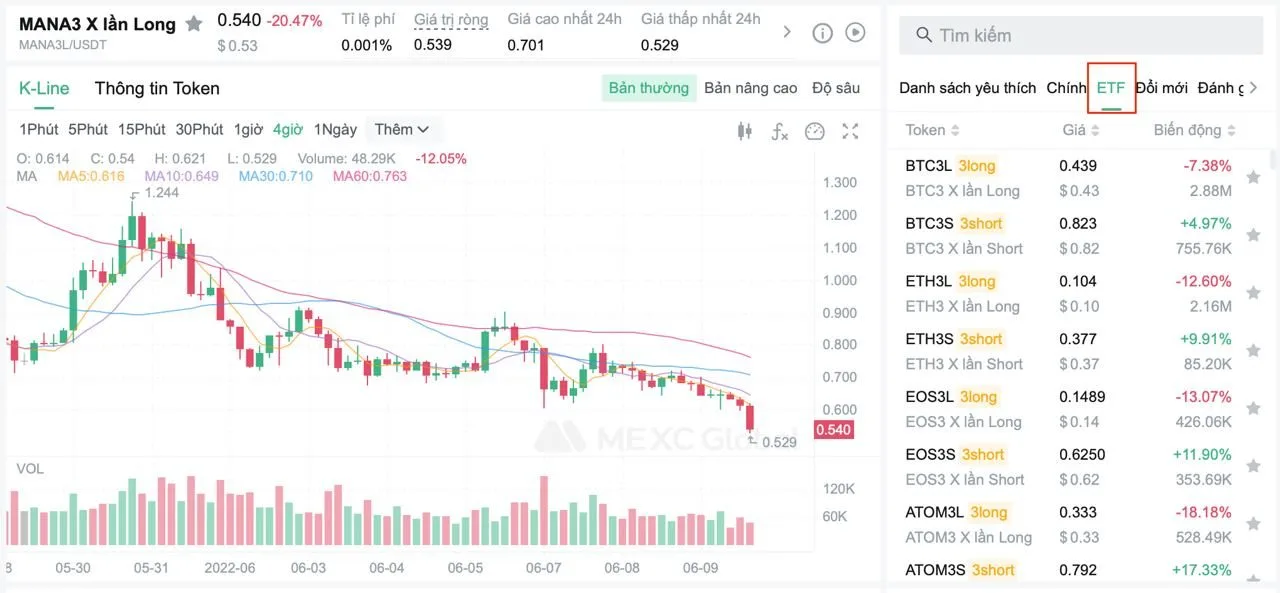Switch the chart to Bản nâng cao
The height and width of the screenshot is (593, 1280).
750,88
